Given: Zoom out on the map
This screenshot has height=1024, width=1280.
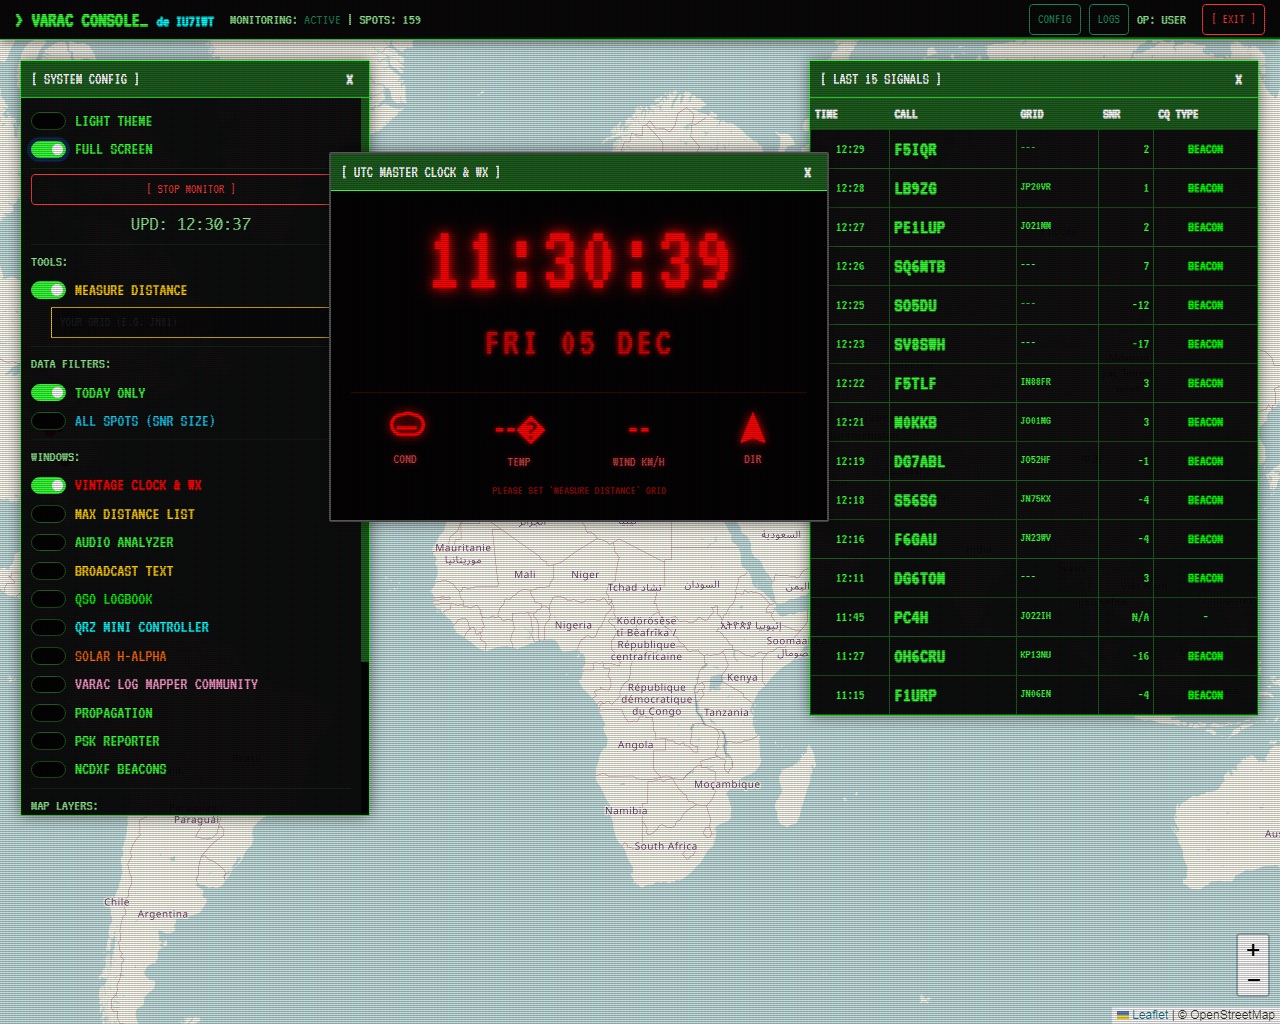Looking at the screenshot, I should pyautogui.click(x=1252, y=981).
